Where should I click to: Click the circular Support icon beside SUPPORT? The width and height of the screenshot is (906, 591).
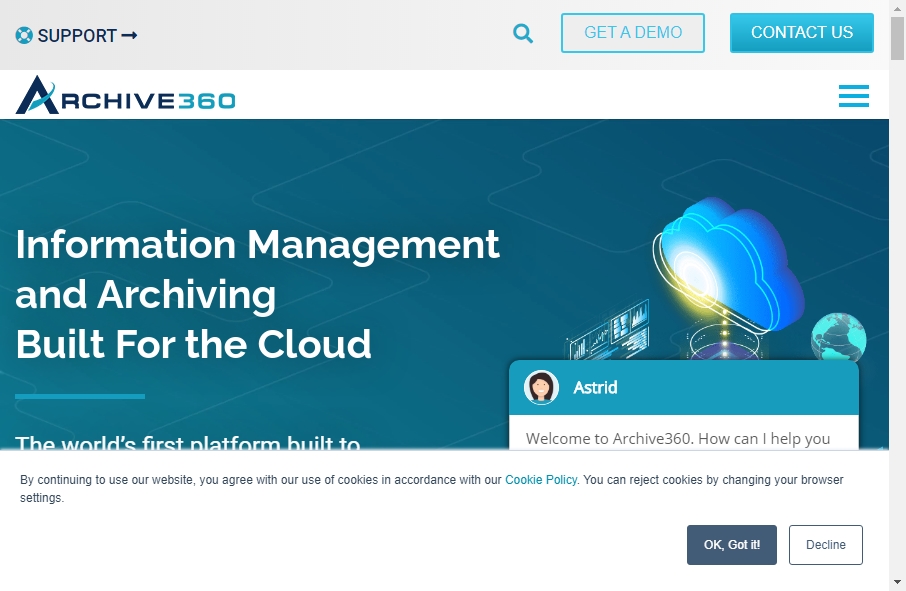pyautogui.click(x=22, y=35)
